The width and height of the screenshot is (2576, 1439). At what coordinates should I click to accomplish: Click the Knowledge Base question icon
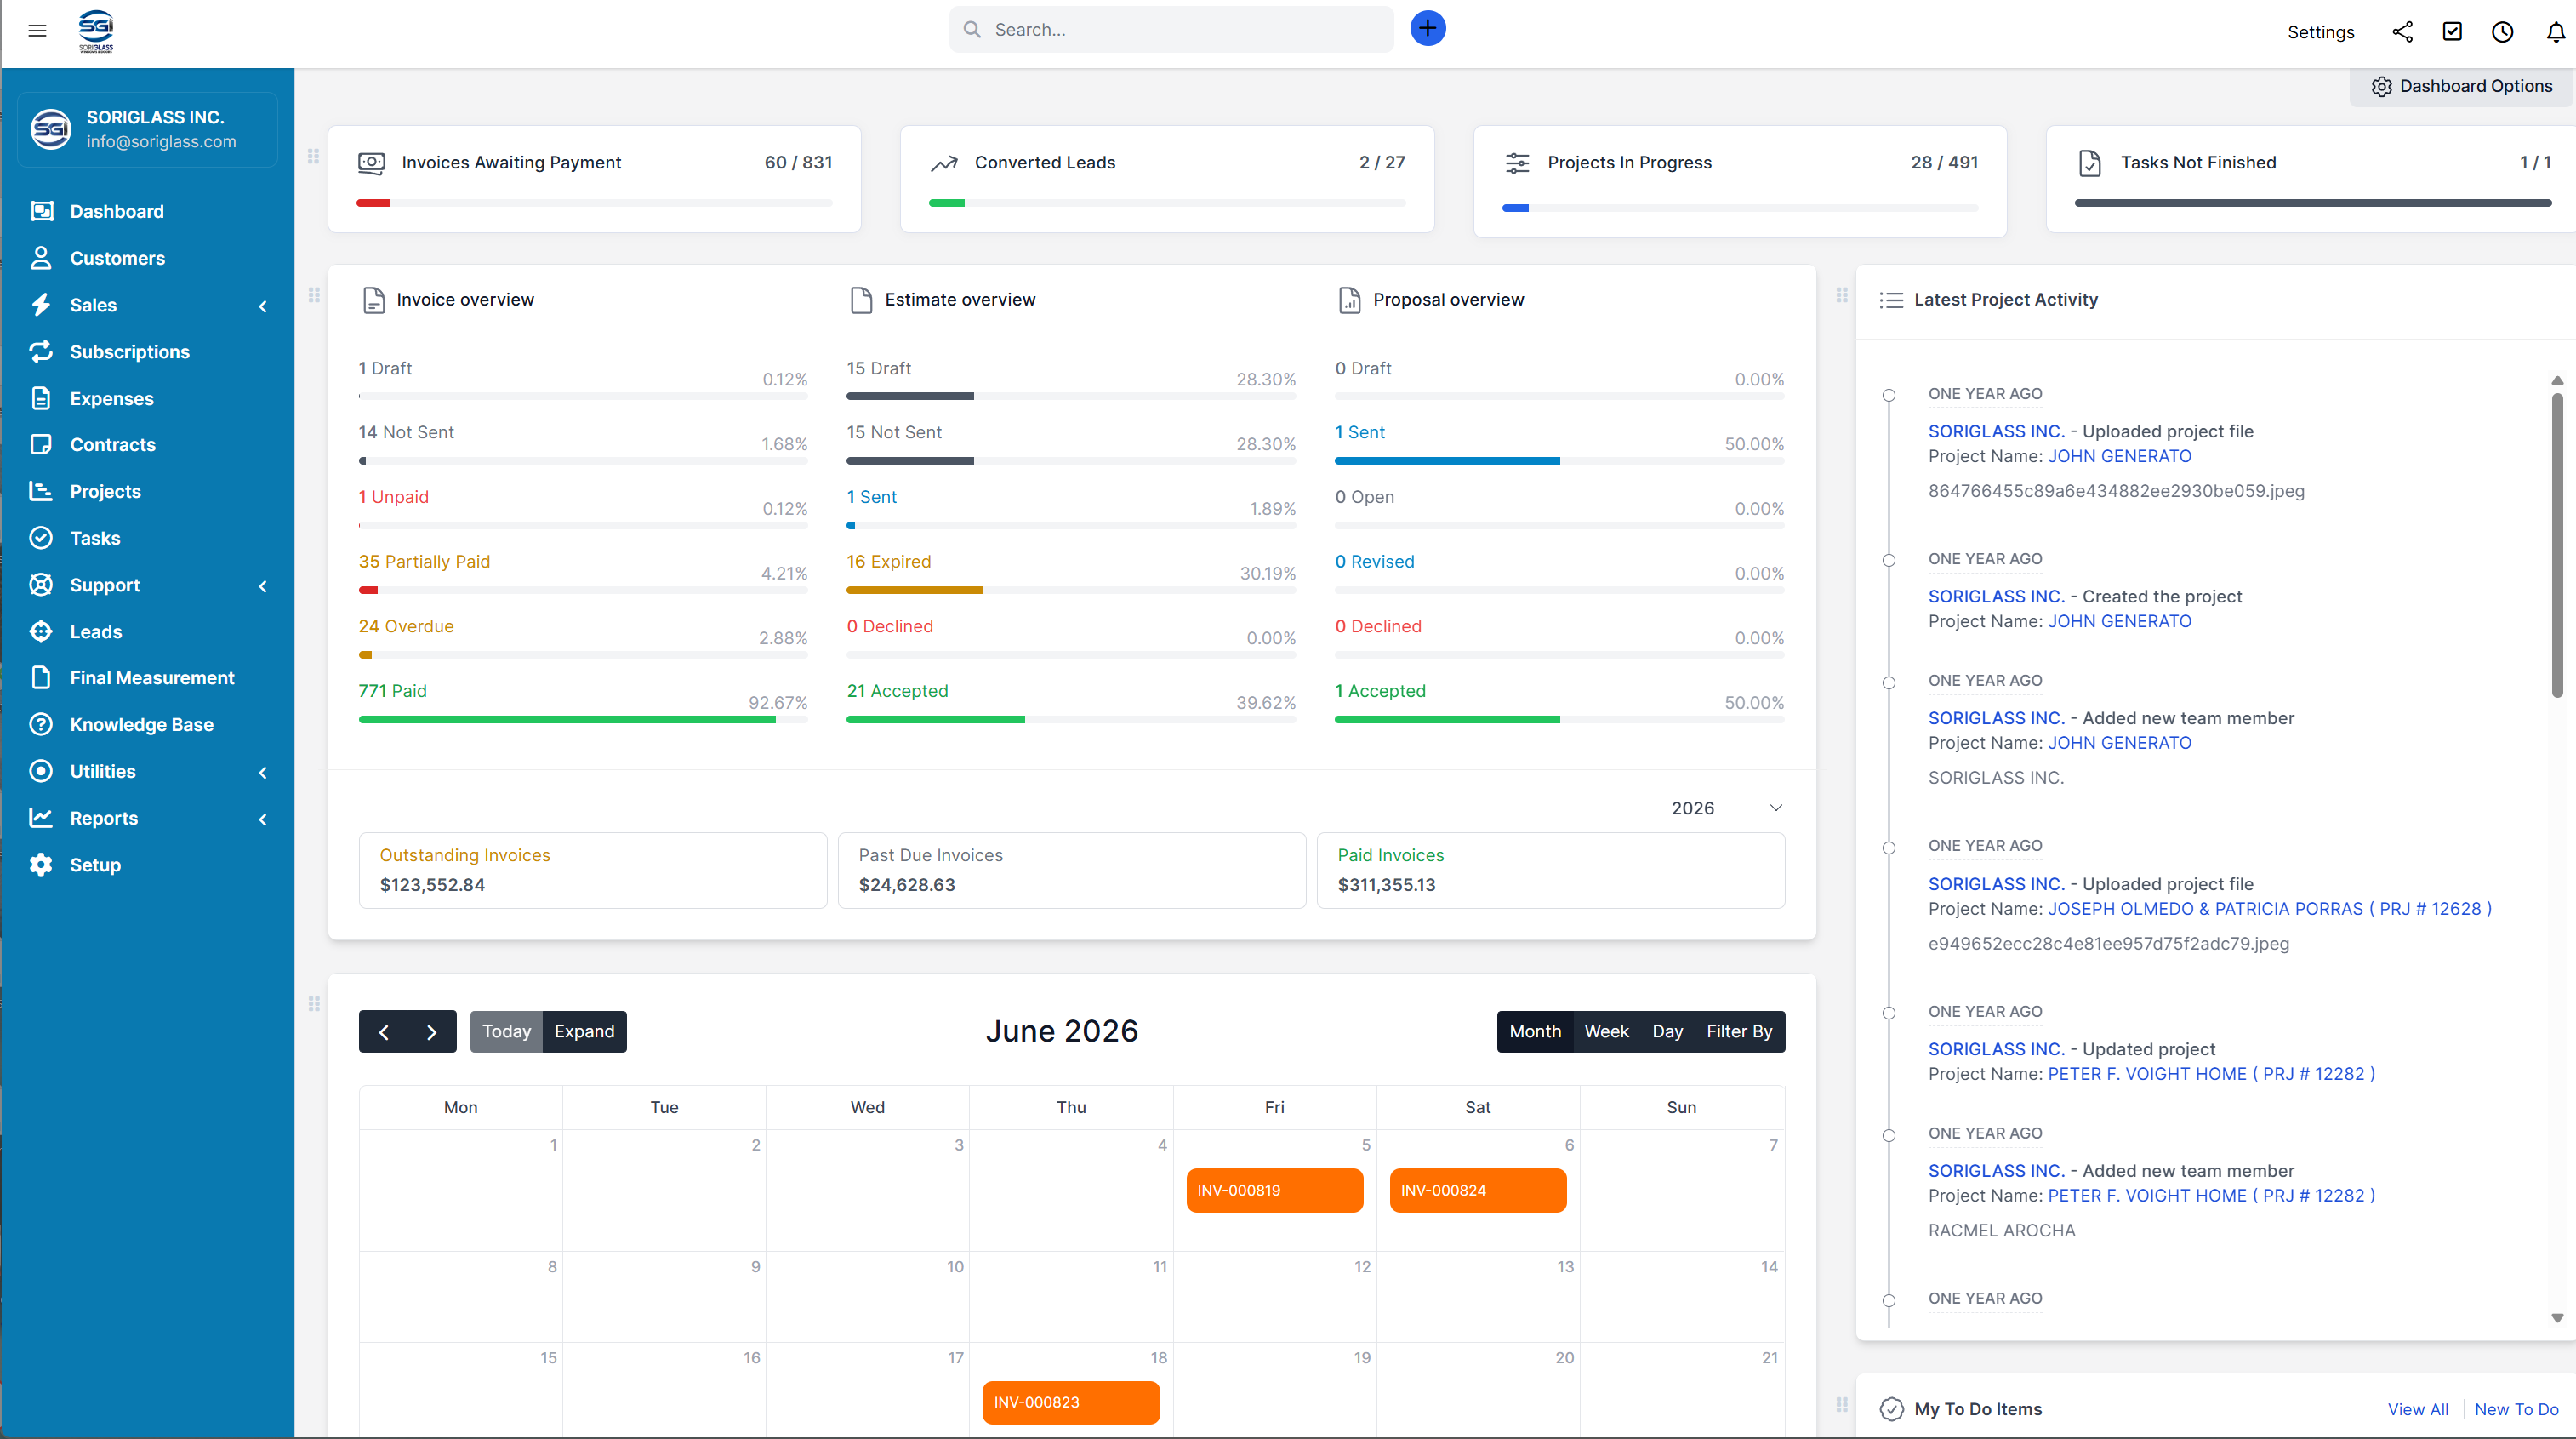coord(41,724)
